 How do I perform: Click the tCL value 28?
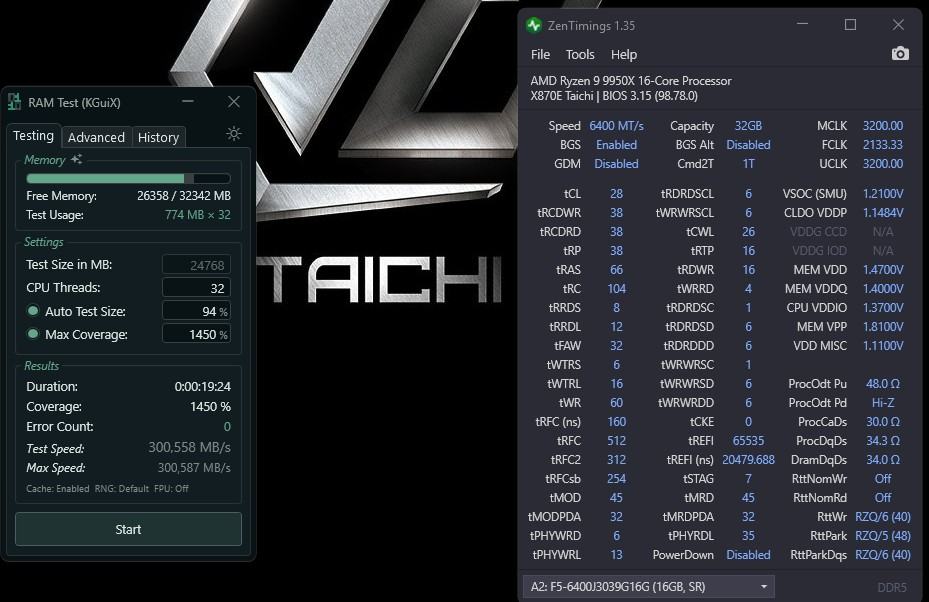coord(616,194)
